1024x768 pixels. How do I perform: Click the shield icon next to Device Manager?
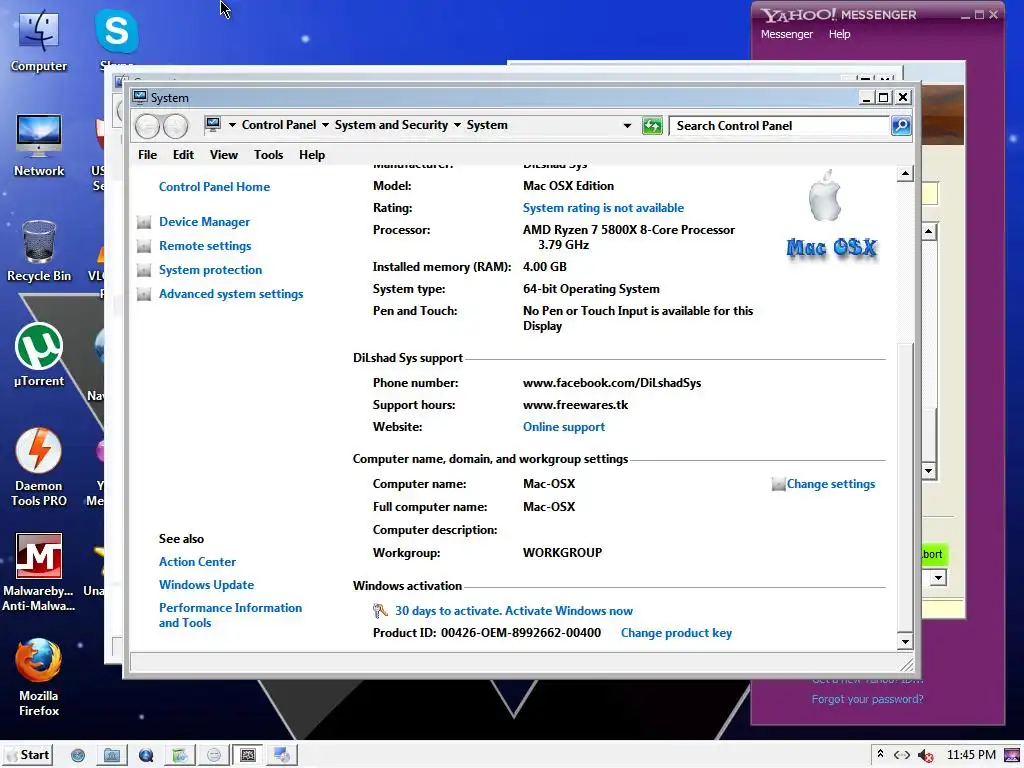click(144, 222)
